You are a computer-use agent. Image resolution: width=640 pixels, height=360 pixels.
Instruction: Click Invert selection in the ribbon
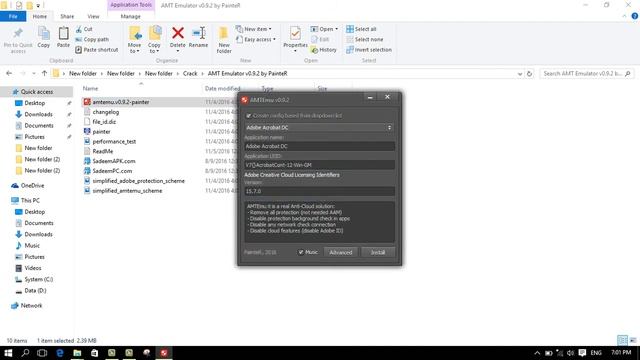point(369,50)
